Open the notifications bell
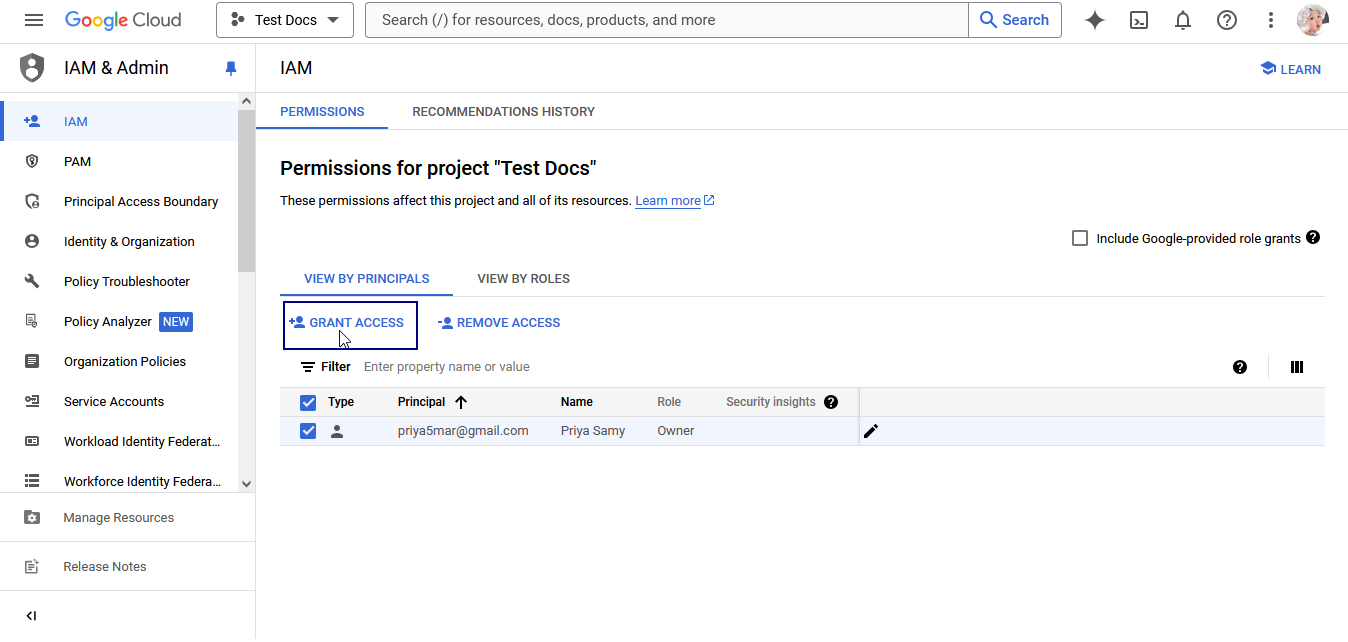Image resolution: width=1348 pixels, height=642 pixels. 1183,20
